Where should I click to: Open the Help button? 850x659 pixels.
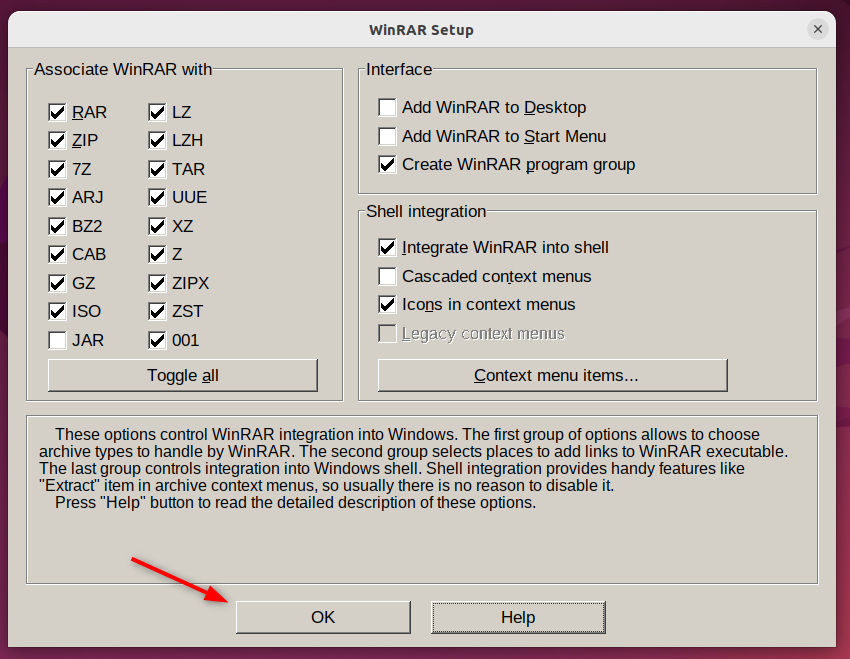518,617
